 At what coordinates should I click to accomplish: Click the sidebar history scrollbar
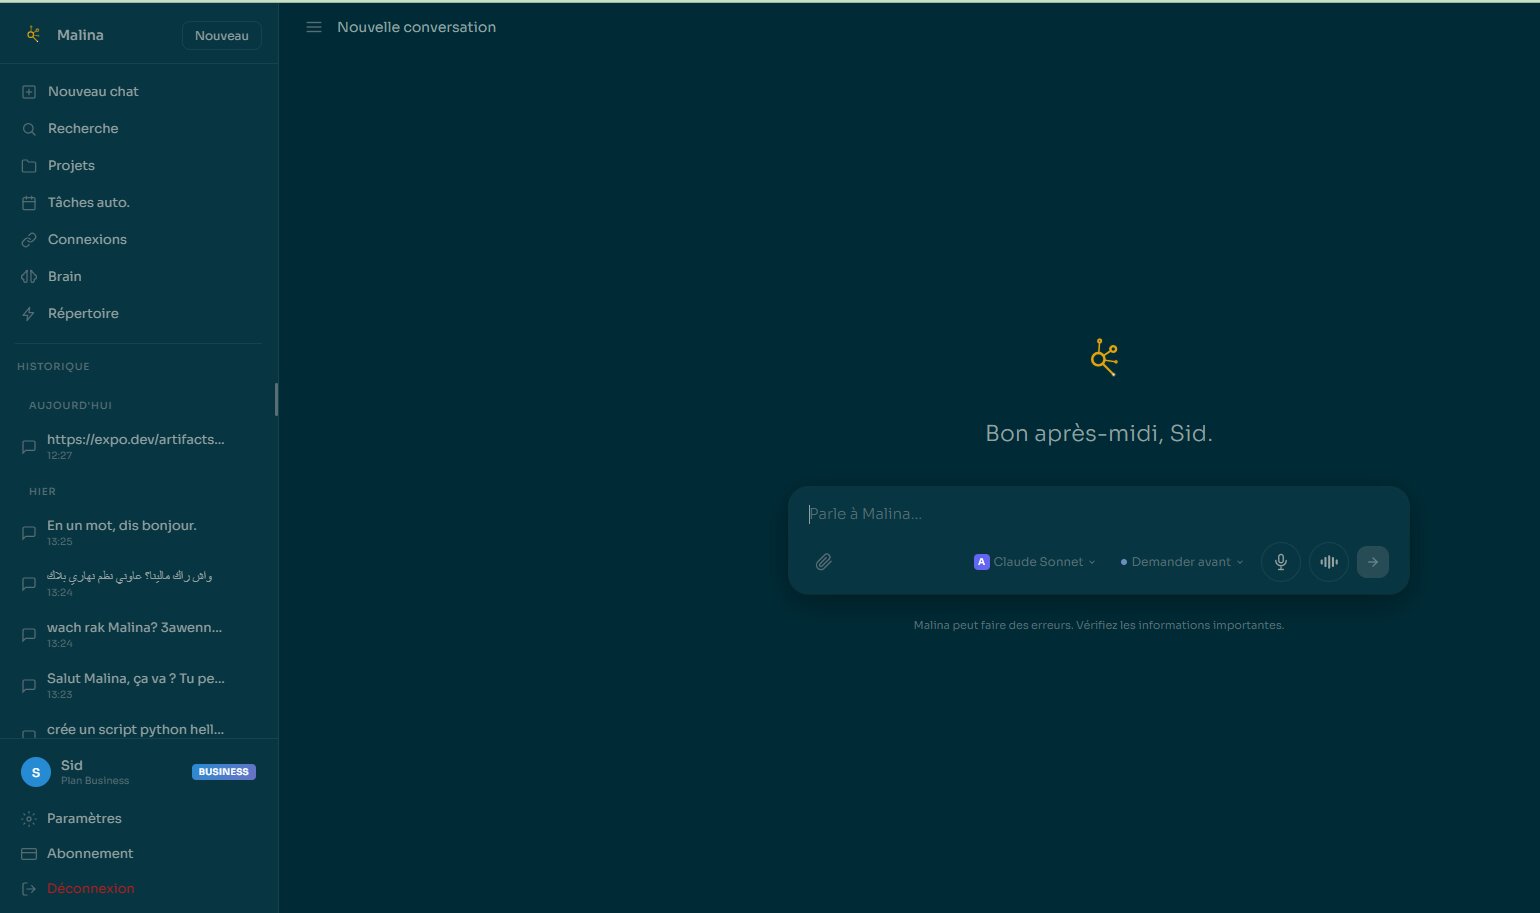click(276, 399)
